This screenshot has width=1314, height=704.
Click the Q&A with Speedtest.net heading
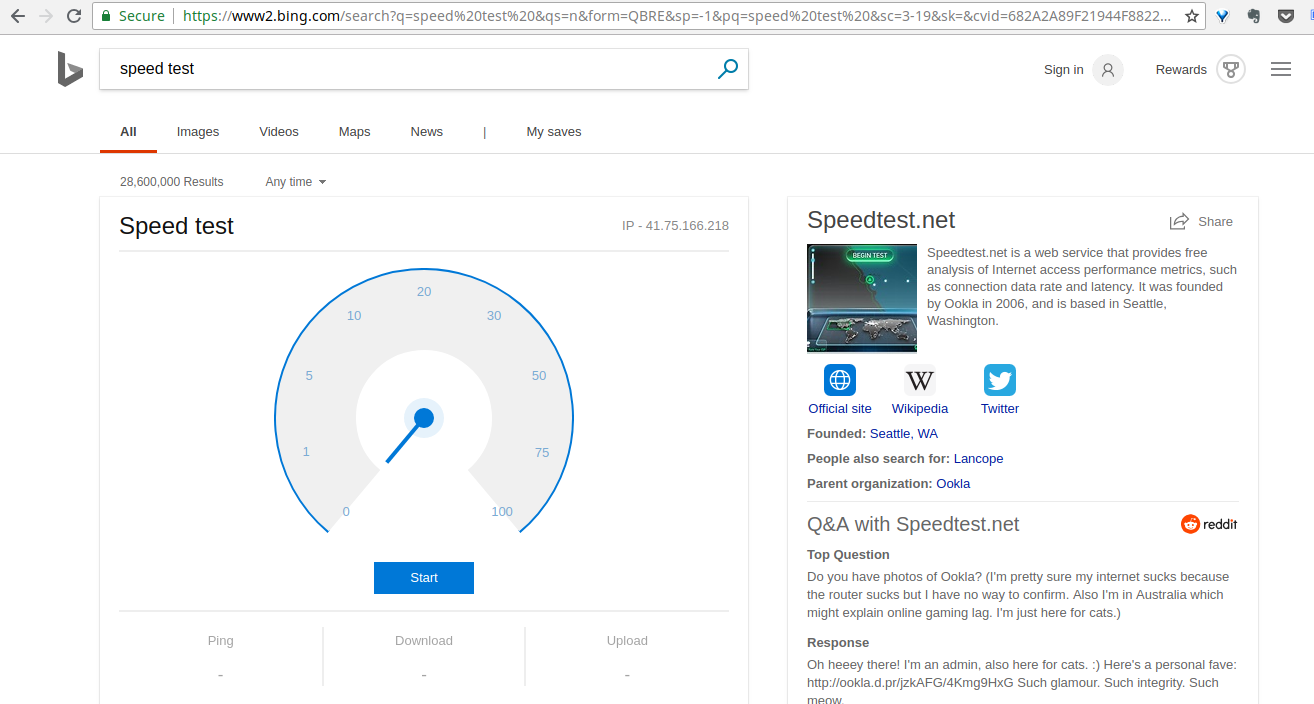(x=913, y=524)
